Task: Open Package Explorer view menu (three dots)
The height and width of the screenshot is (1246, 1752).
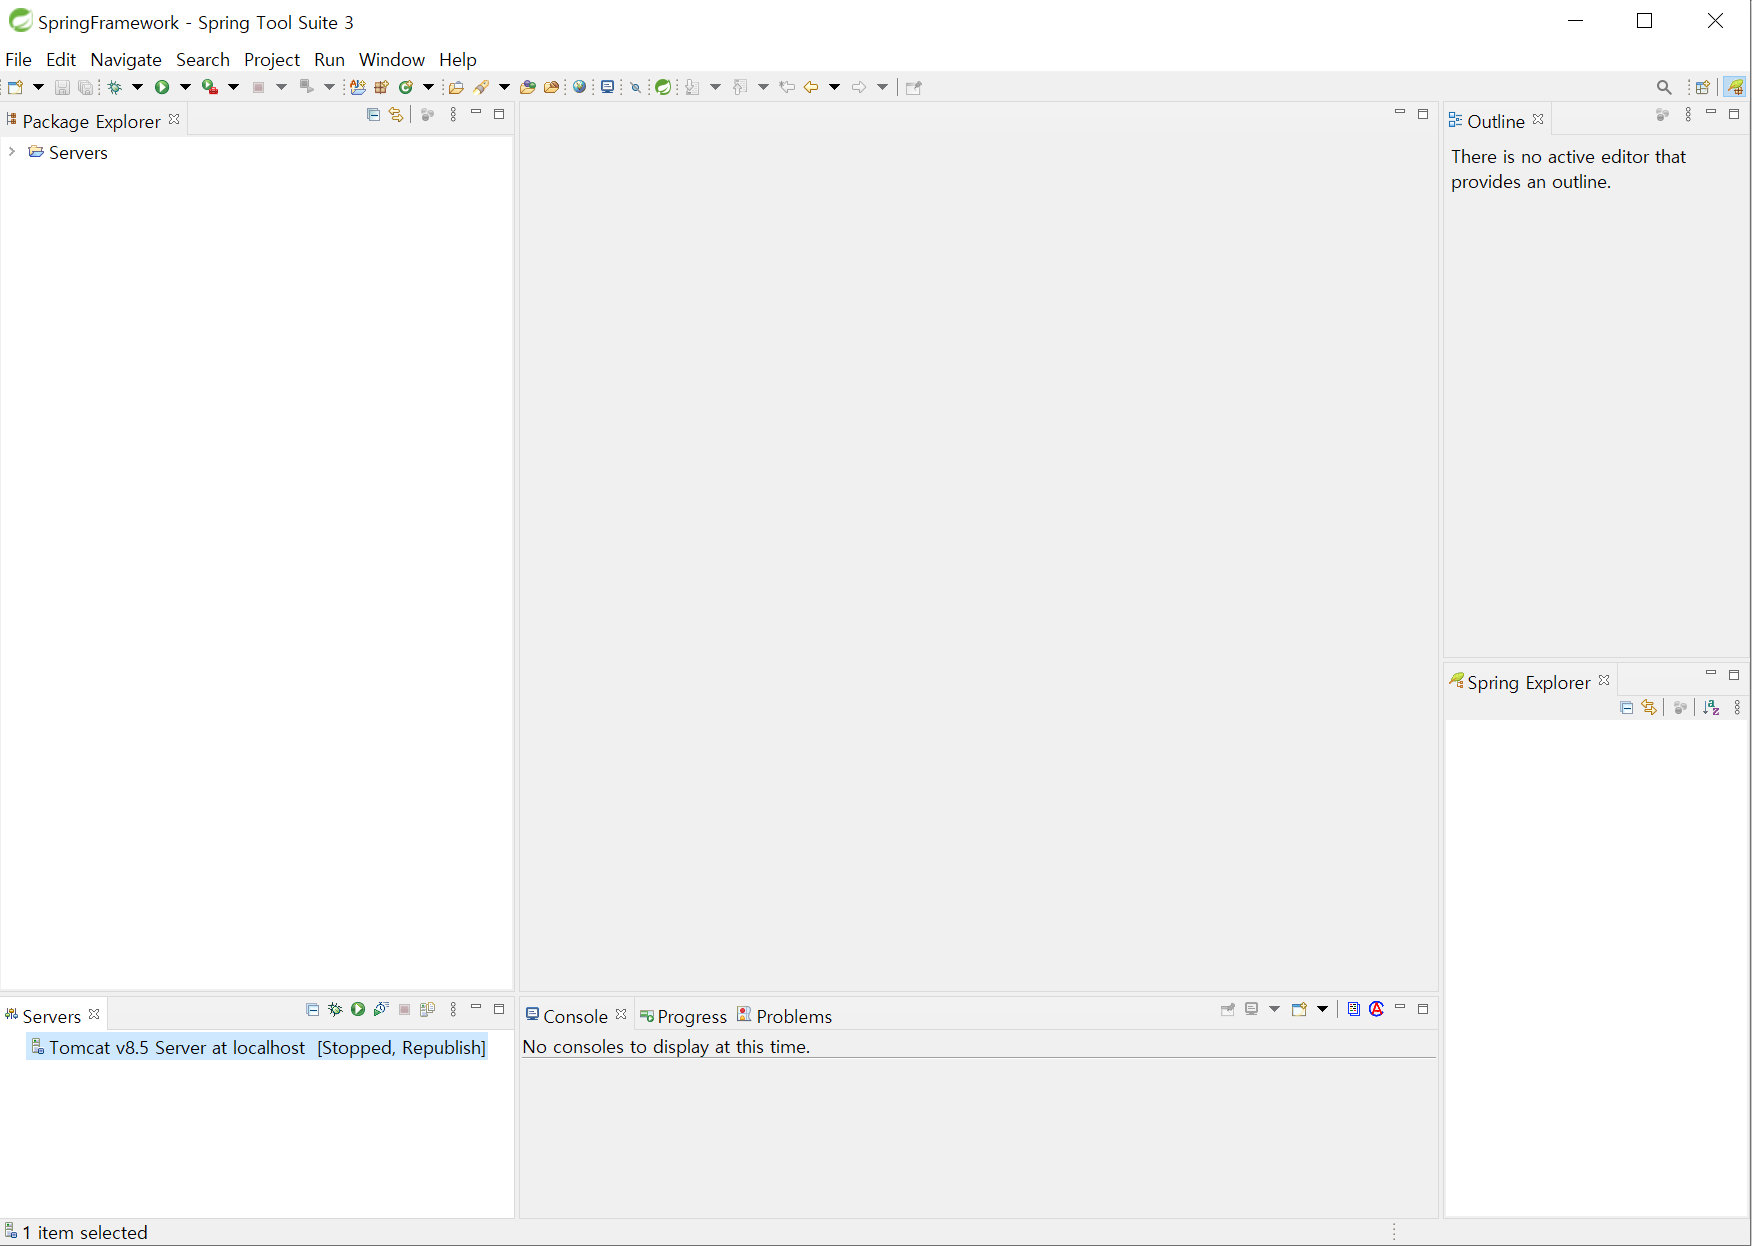Action: coord(453,115)
